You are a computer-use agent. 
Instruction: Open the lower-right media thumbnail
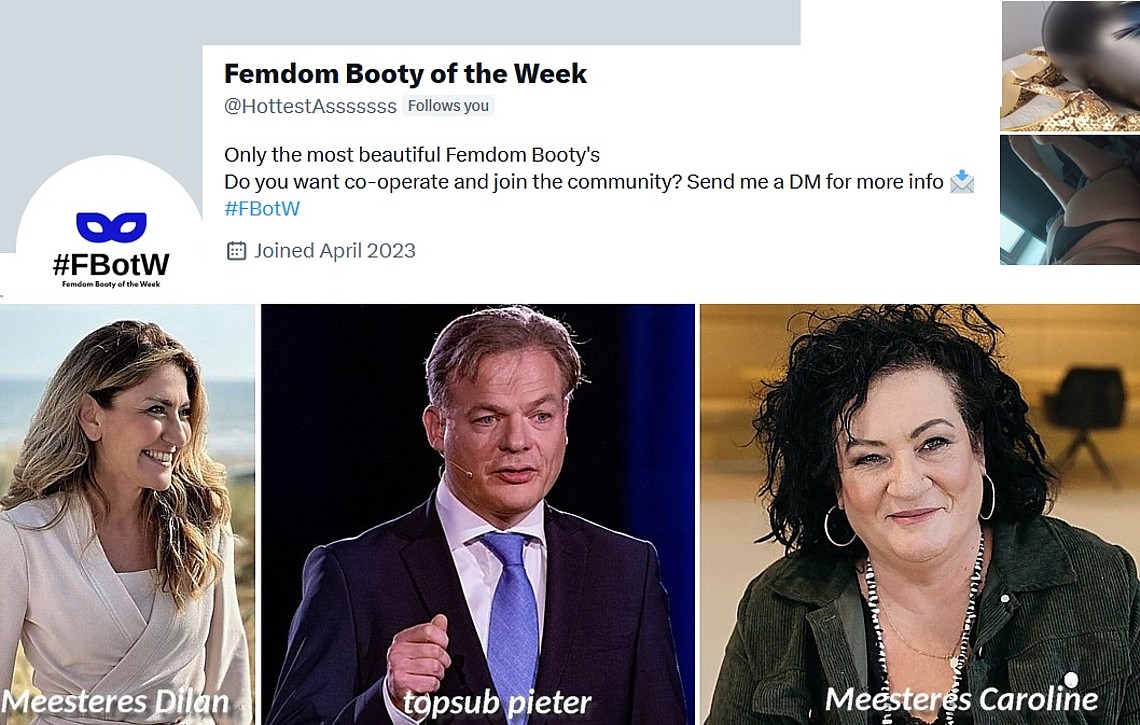coord(1069,200)
